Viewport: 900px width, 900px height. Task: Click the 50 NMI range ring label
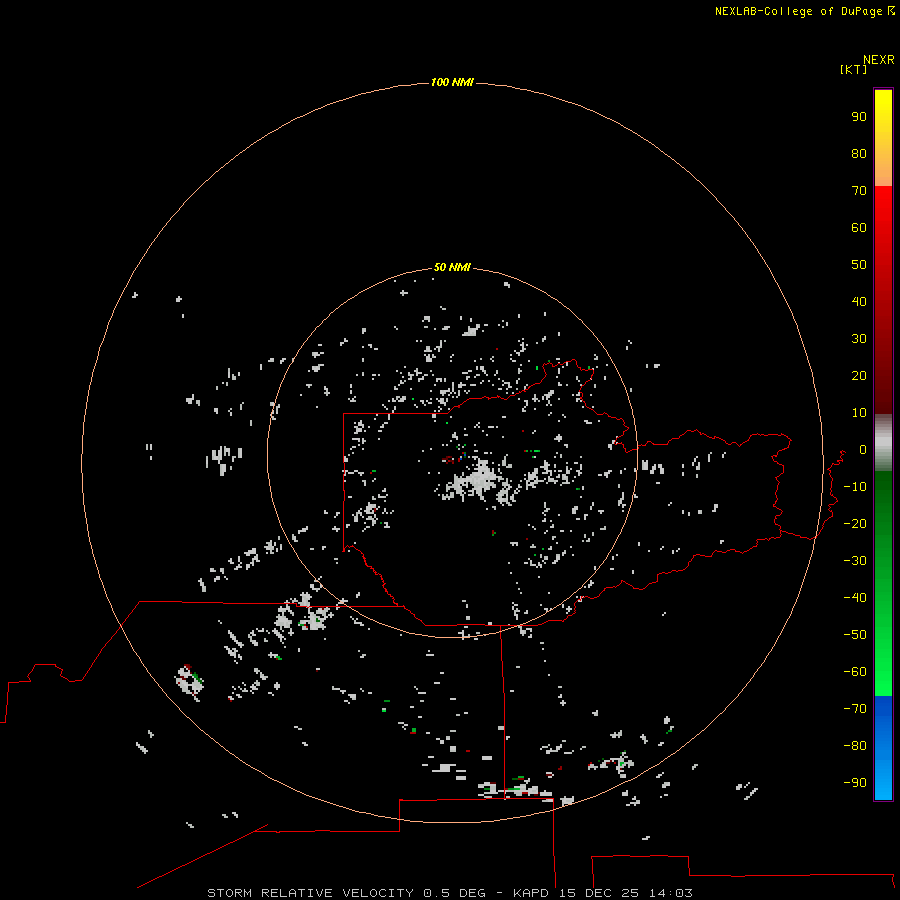point(452,267)
